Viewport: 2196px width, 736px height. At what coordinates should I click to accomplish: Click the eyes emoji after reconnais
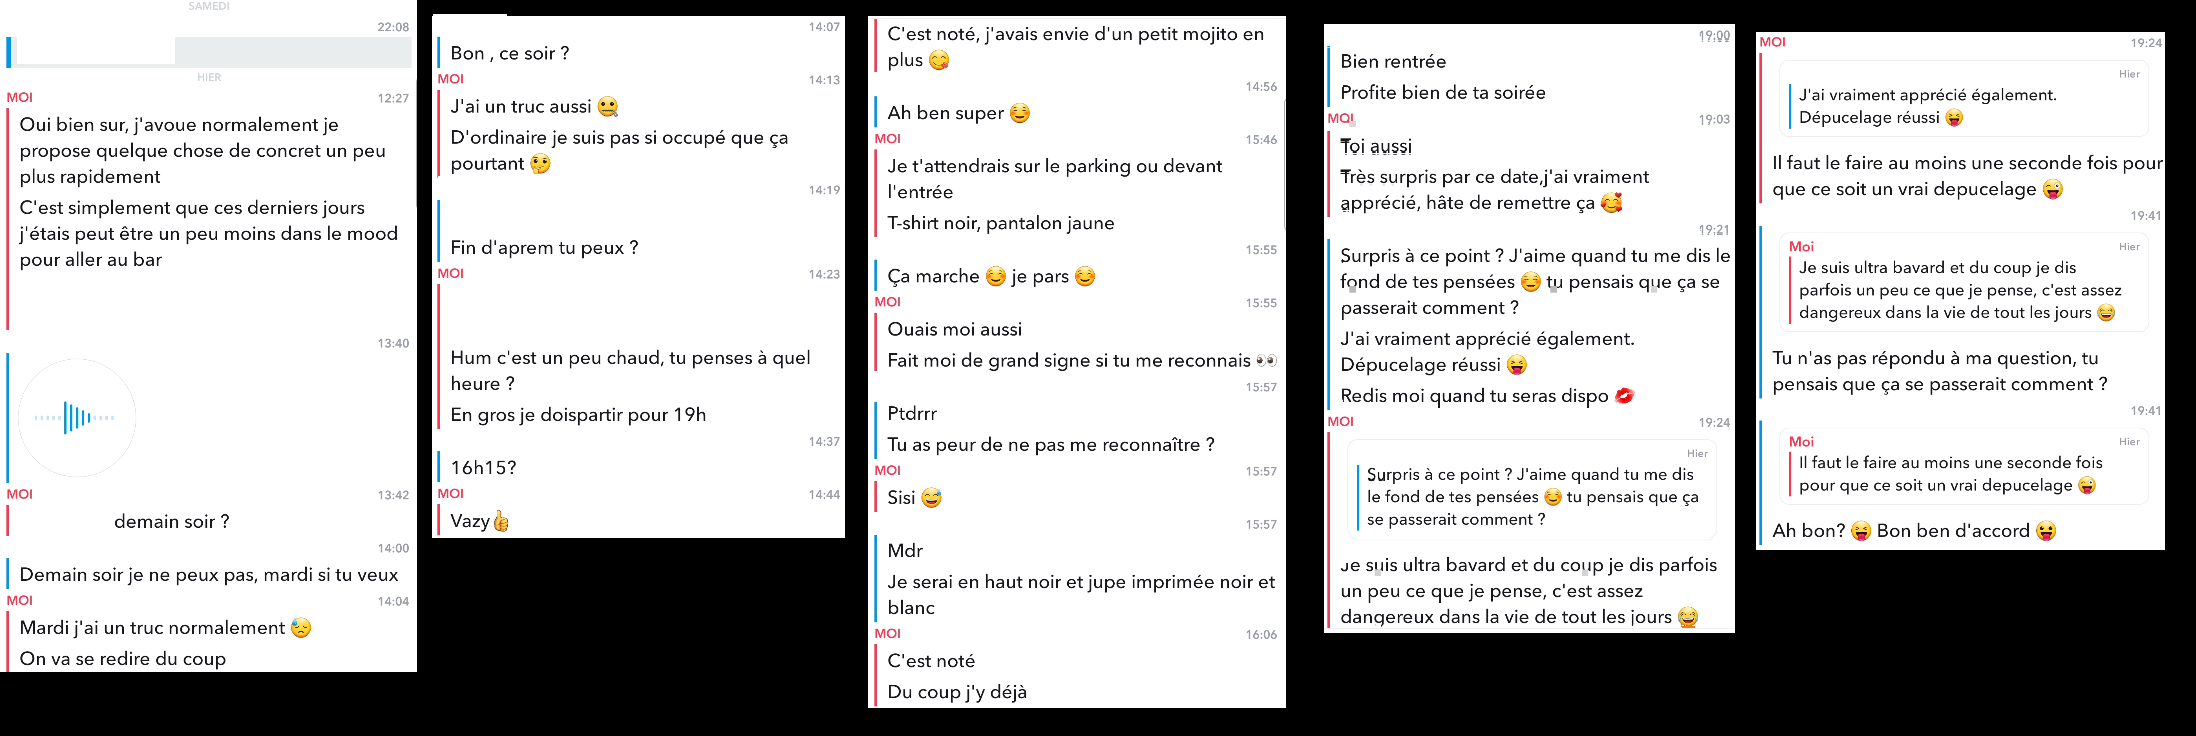pos(1266,360)
